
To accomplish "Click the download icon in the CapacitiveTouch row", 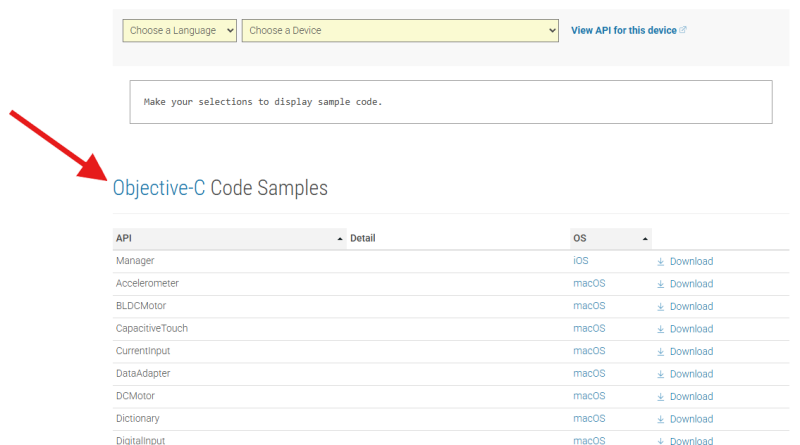I will 660,329.
